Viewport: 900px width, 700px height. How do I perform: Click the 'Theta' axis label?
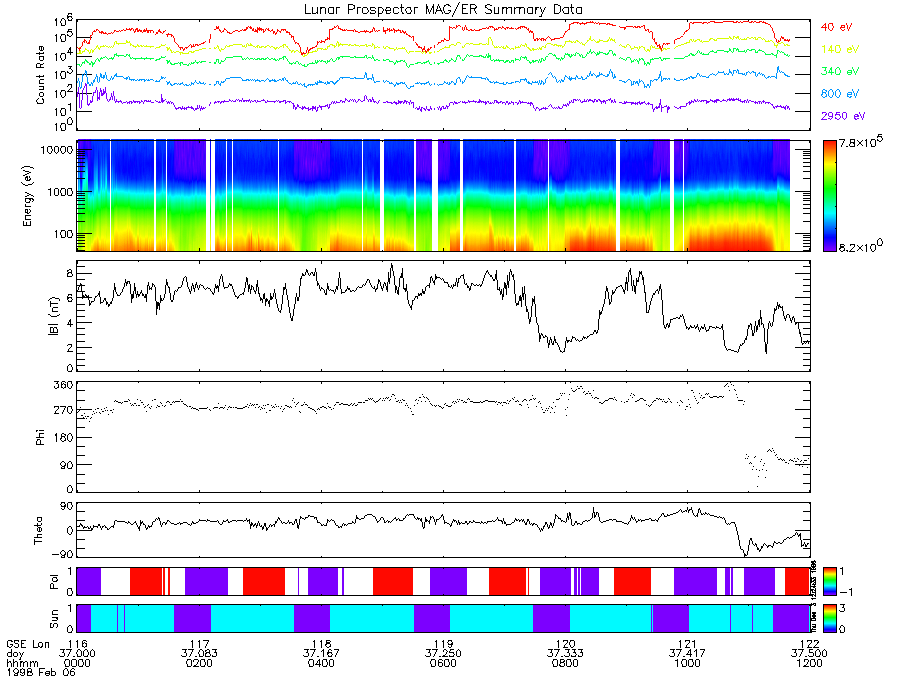tap(38, 530)
